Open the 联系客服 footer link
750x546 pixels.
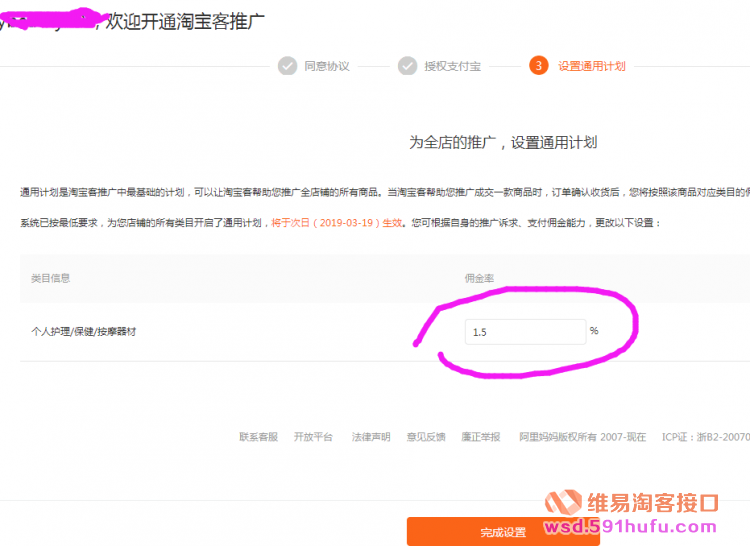pyautogui.click(x=258, y=437)
